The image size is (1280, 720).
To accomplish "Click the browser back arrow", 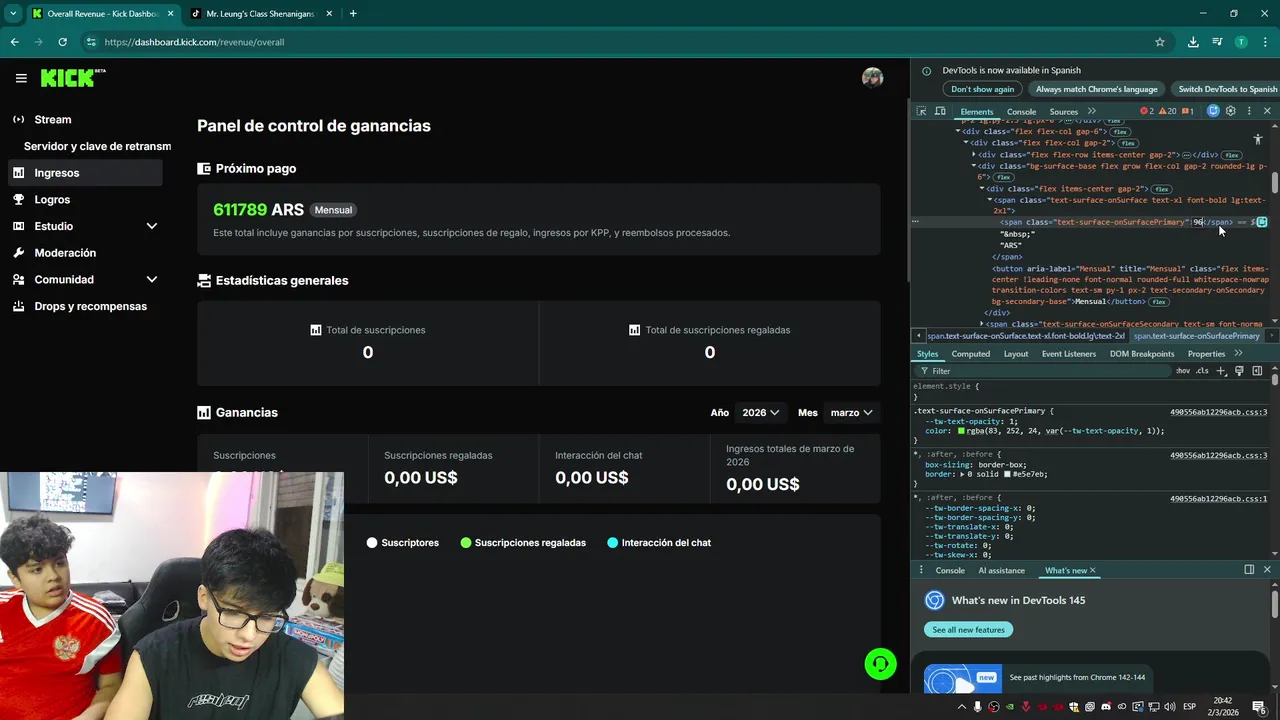I will (14, 42).
